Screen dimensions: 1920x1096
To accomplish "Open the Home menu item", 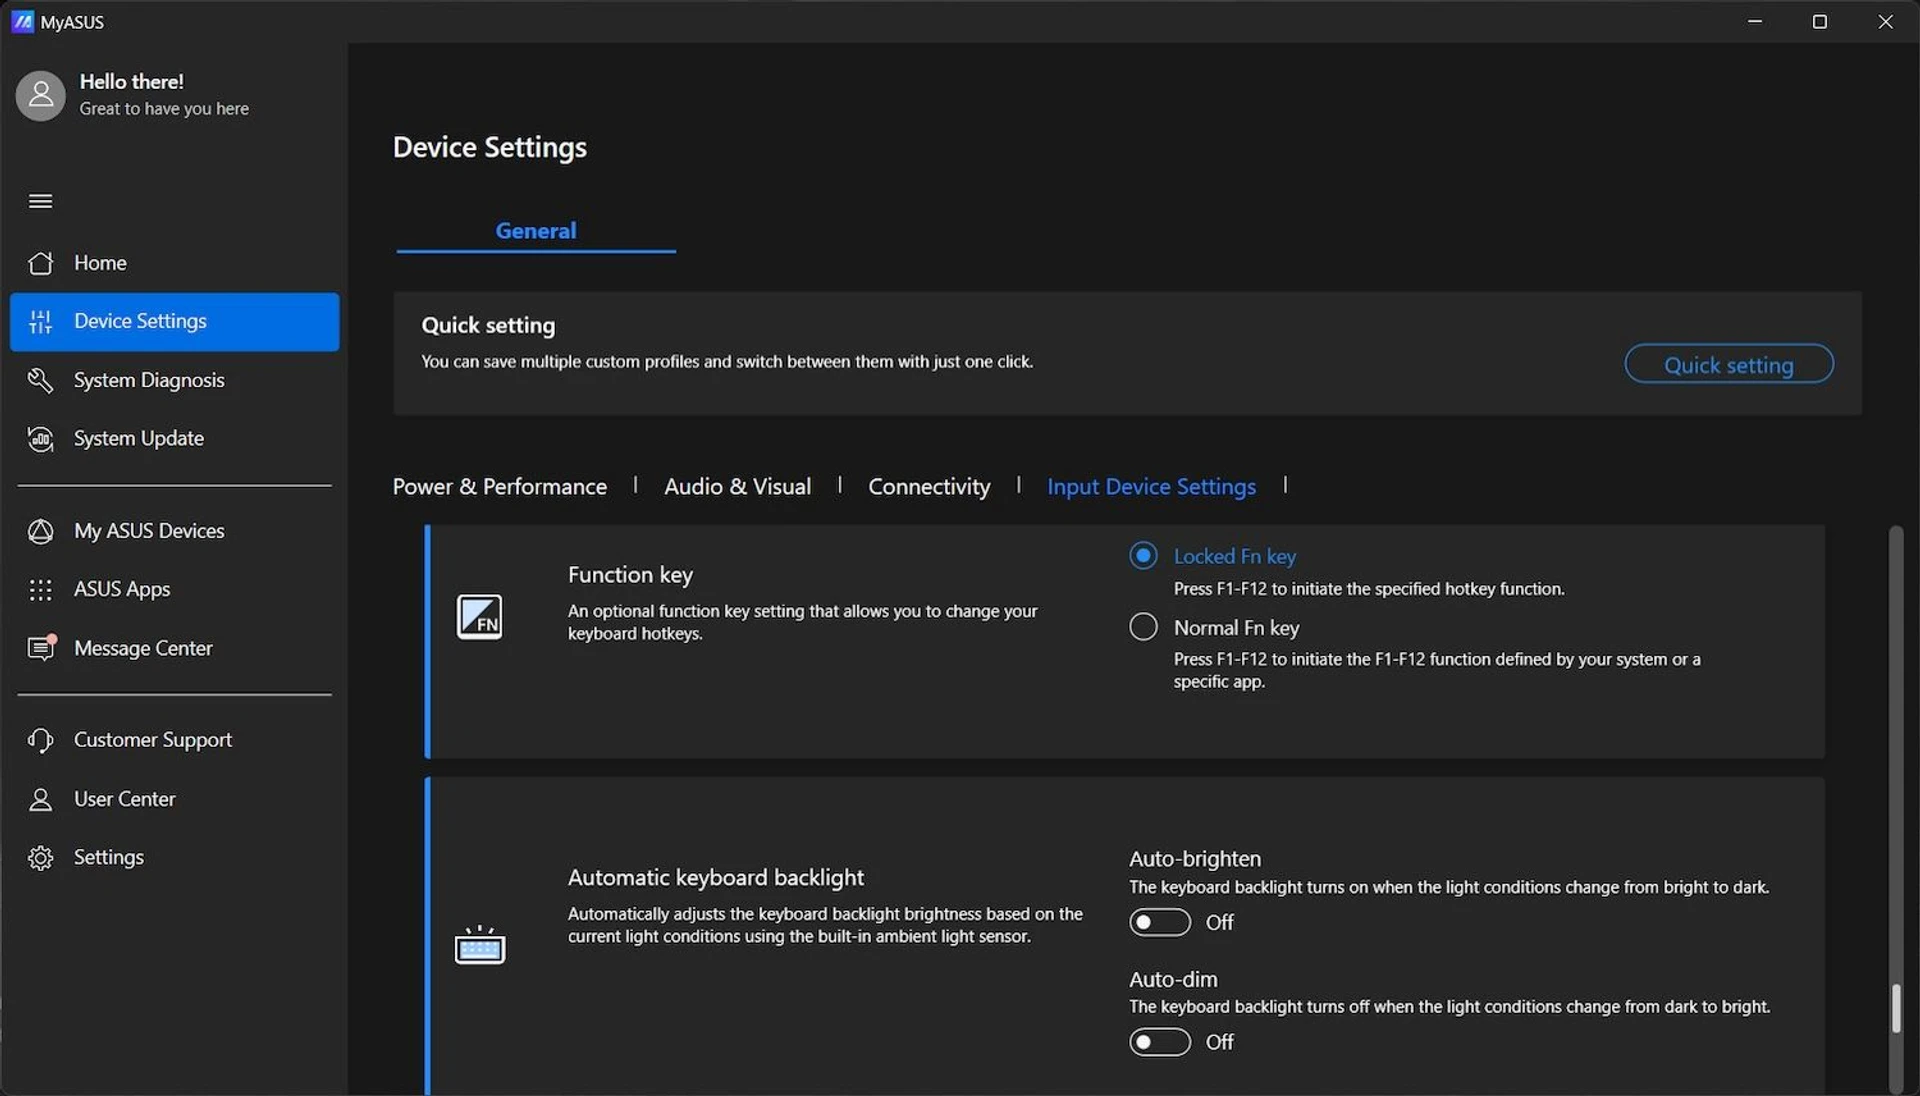I will [174, 263].
